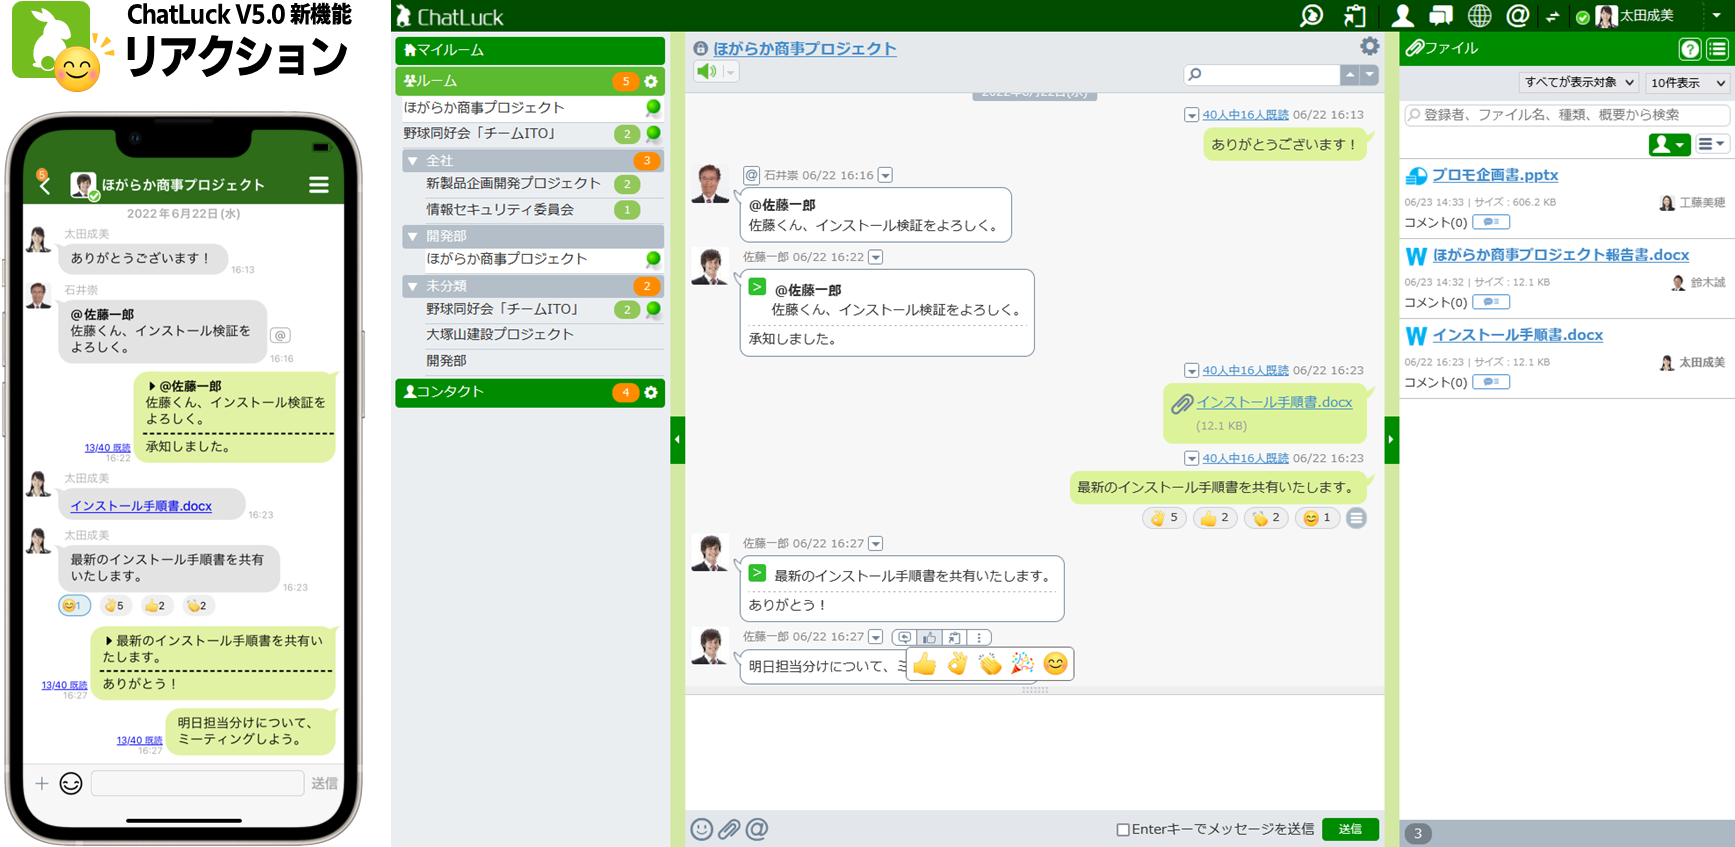Pick the party popper emoji in reaction popup
Image resolution: width=1735 pixels, height=847 pixels.
1022,664
